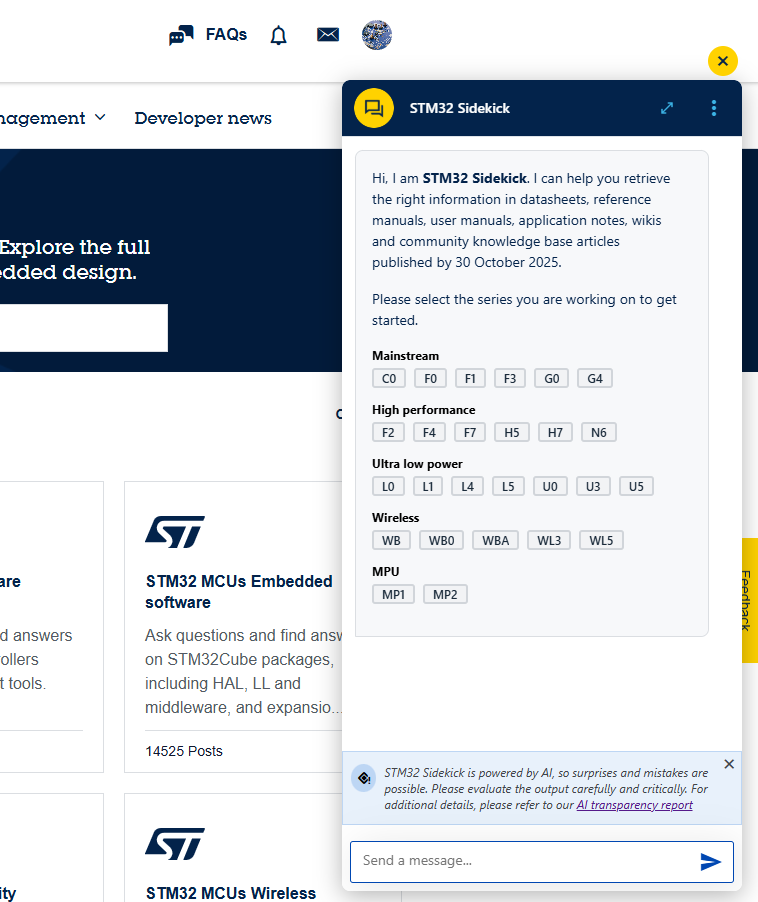Select the F1 series
Viewport: 758px width, 902px height.
pyautogui.click(x=470, y=379)
